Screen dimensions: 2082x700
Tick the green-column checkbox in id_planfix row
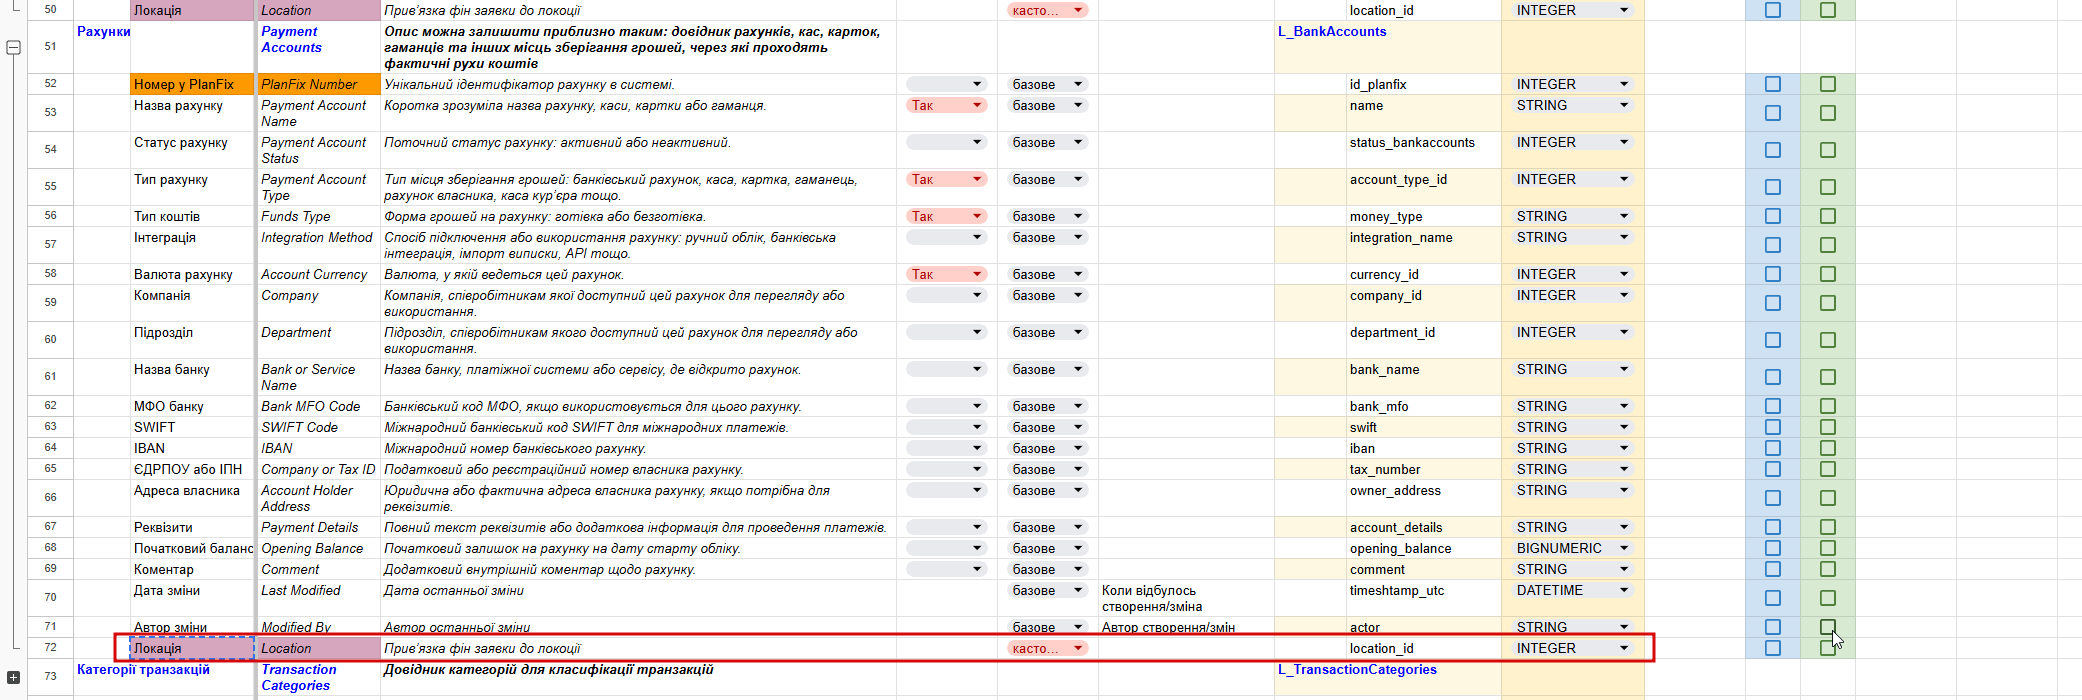point(1828,84)
